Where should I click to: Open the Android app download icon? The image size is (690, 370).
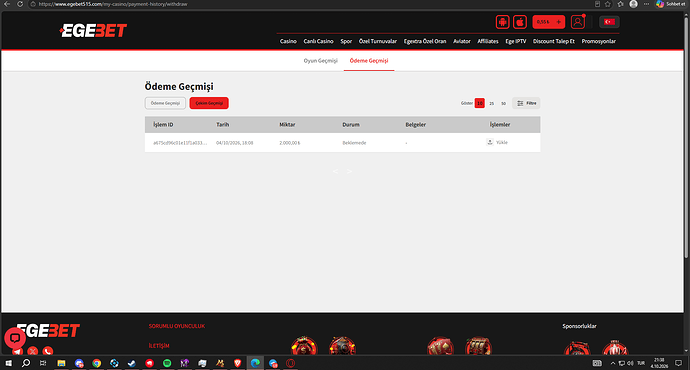point(503,22)
